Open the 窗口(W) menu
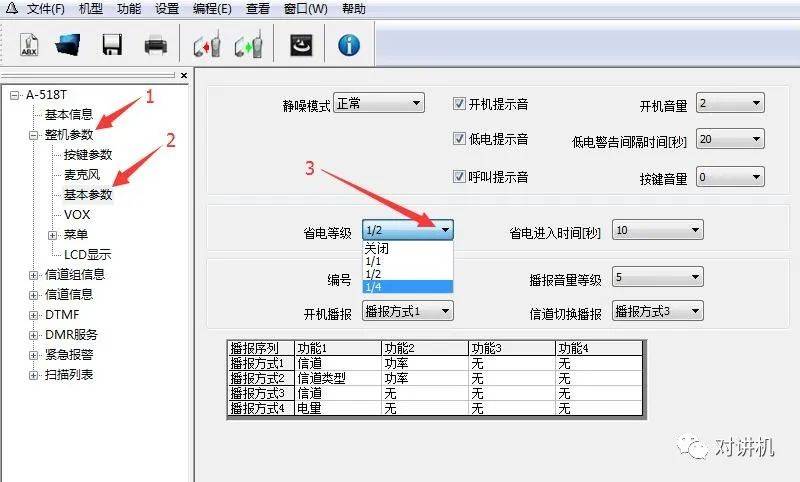This screenshot has height=482, width=800. coord(306,9)
